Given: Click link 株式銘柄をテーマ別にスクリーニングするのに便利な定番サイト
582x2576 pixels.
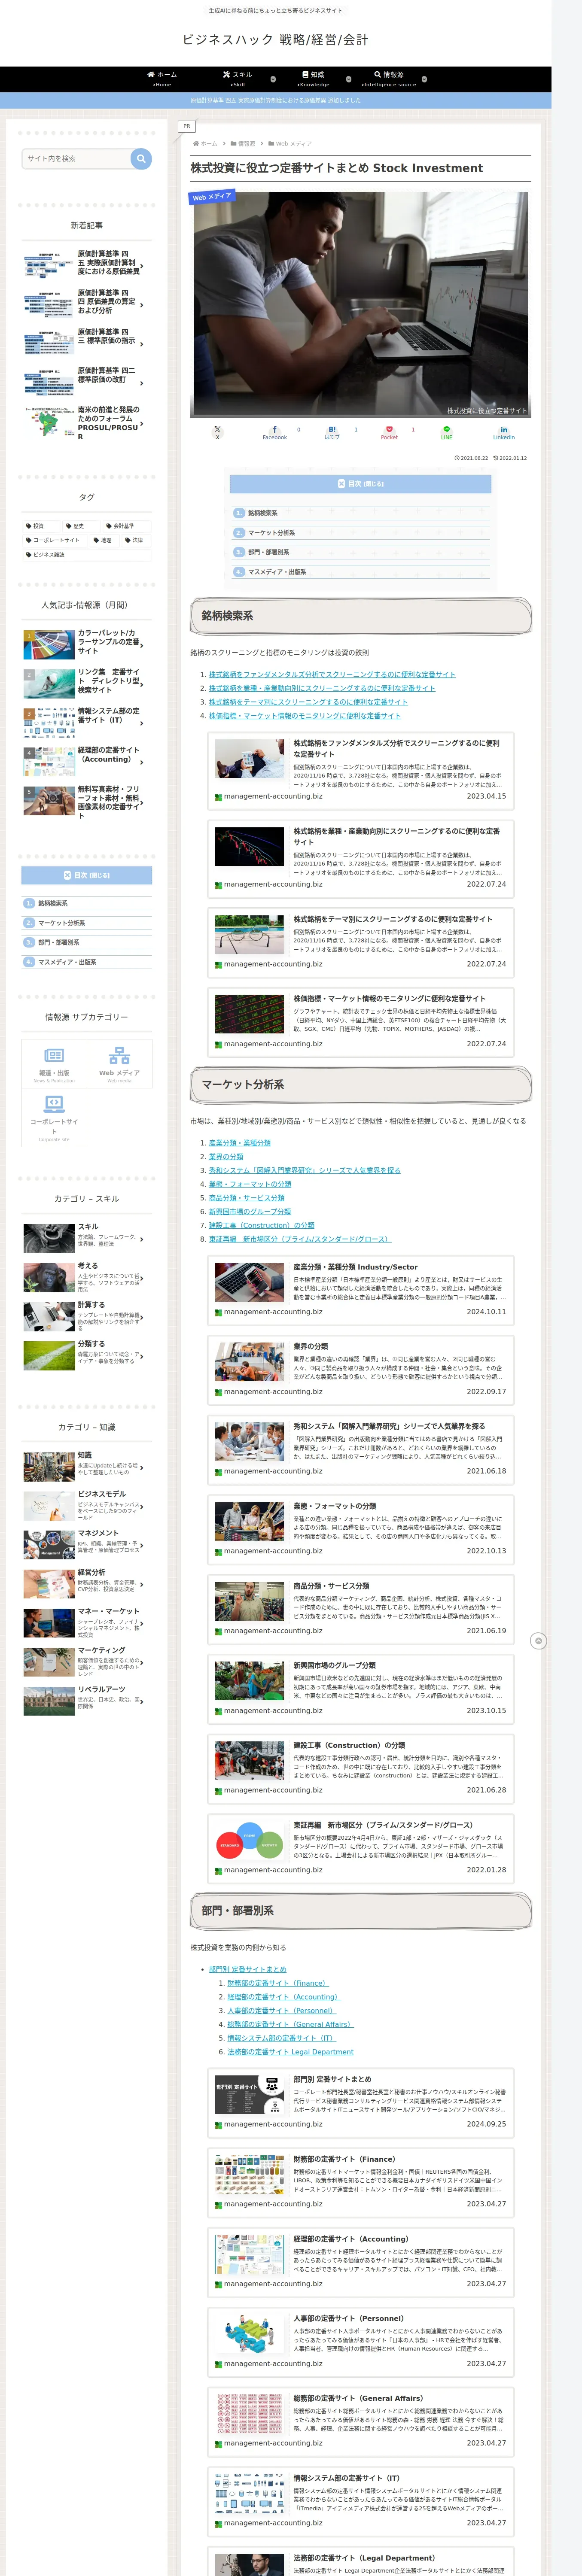Looking at the screenshot, I should coord(308,702).
